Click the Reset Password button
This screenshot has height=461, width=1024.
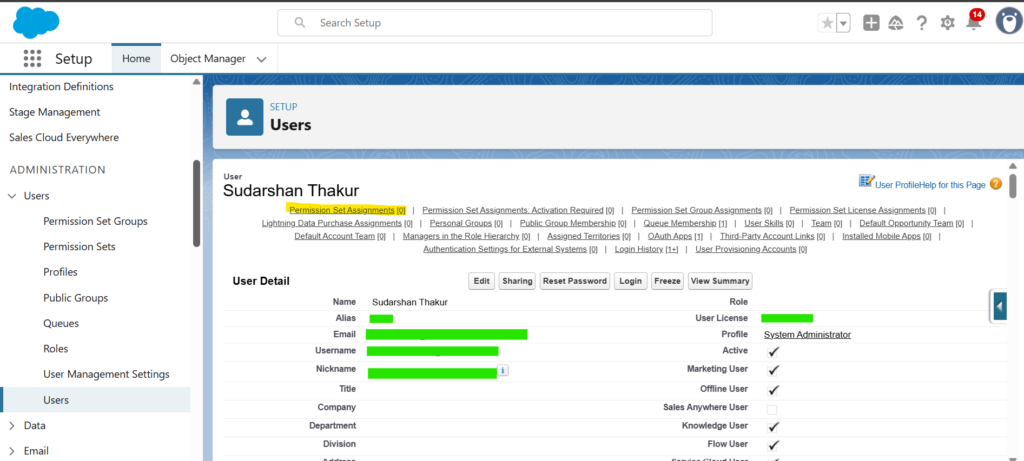[x=575, y=281]
